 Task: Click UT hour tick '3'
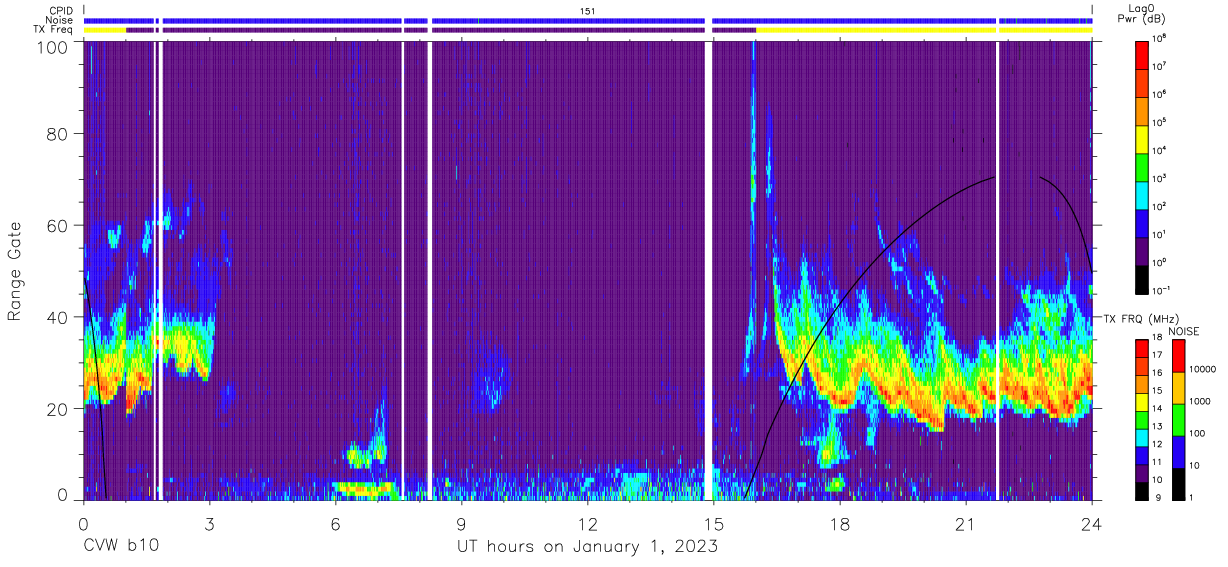tap(209, 522)
